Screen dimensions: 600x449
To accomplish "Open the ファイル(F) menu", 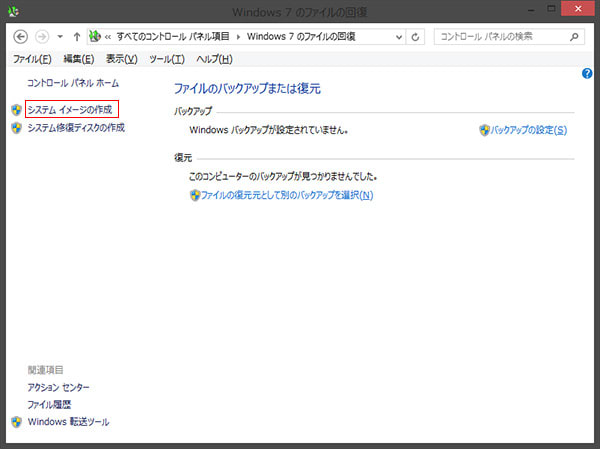I will click(x=32, y=59).
